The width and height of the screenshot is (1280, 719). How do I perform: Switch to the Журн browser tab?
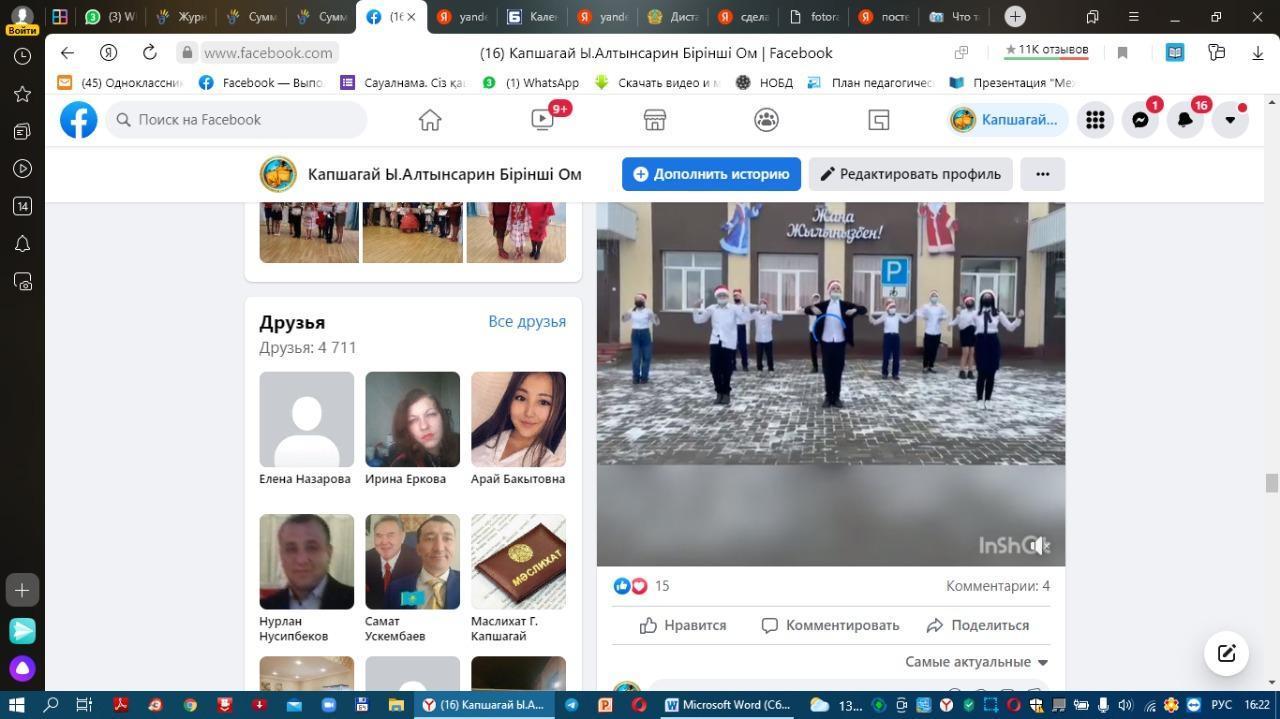[x=181, y=17]
